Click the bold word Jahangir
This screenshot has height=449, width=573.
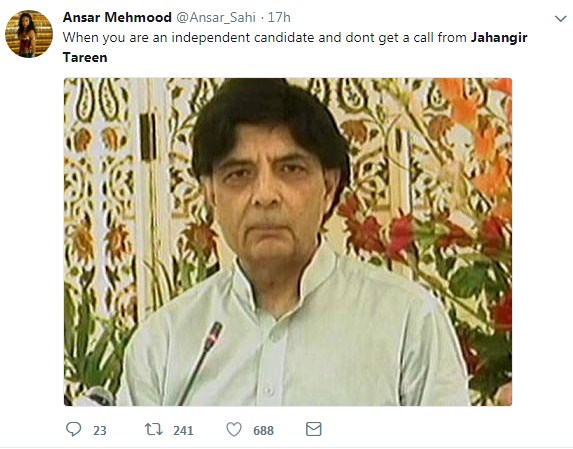click(x=499, y=38)
